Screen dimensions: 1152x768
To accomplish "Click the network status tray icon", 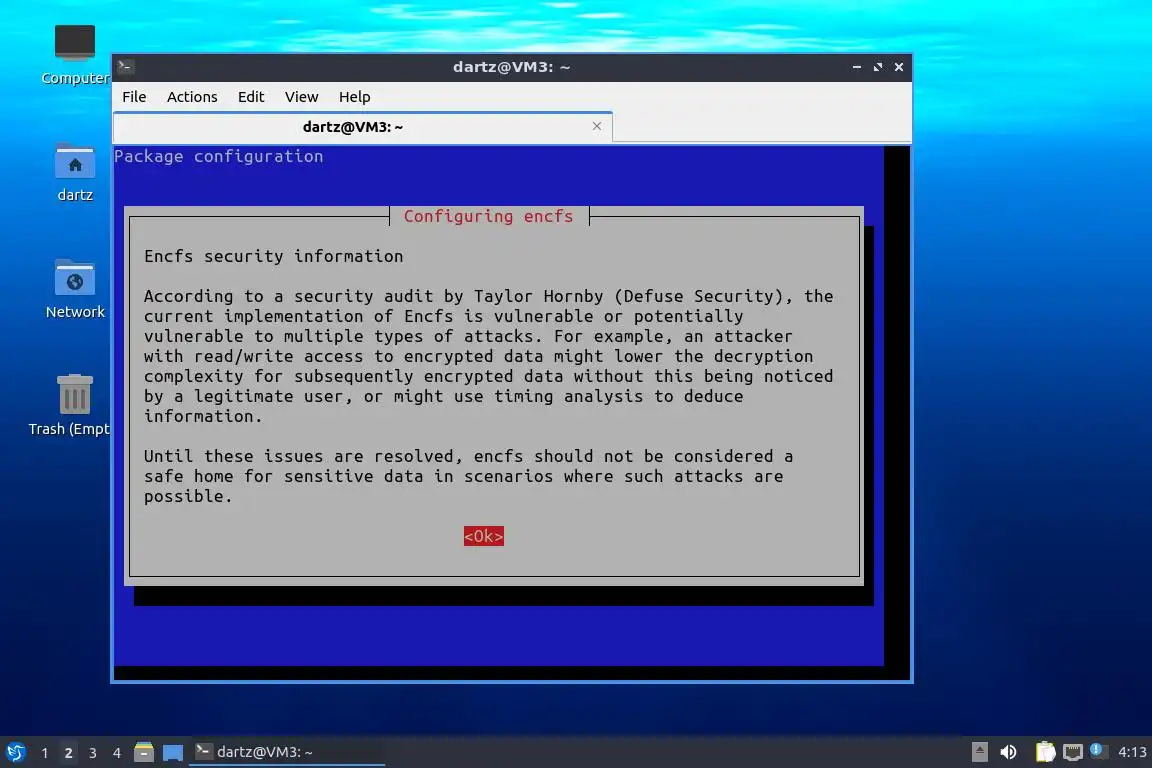I will coord(1073,752).
